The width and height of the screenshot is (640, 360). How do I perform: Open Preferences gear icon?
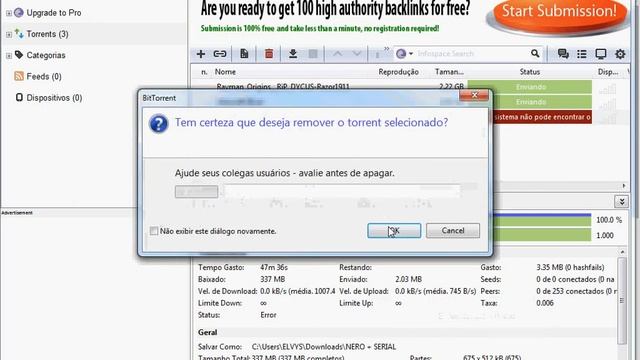pos(620,54)
